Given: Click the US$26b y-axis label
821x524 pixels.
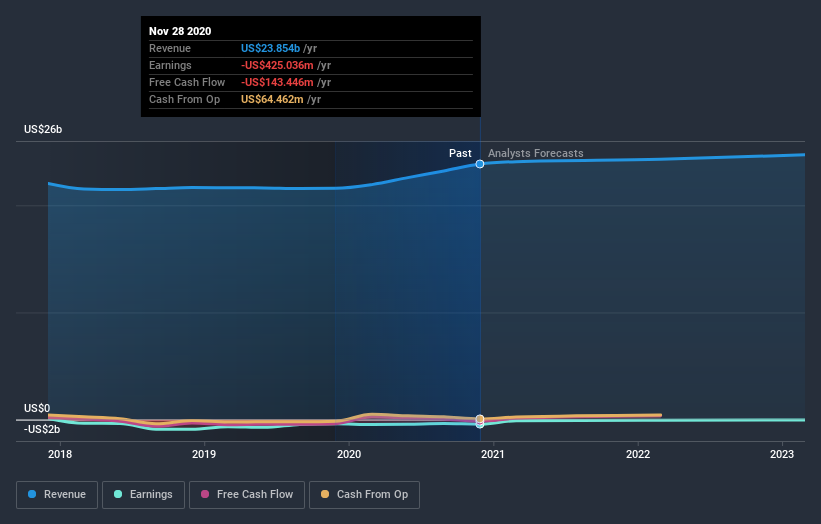Looking at the screenshot, I should (x=43, y=129).
